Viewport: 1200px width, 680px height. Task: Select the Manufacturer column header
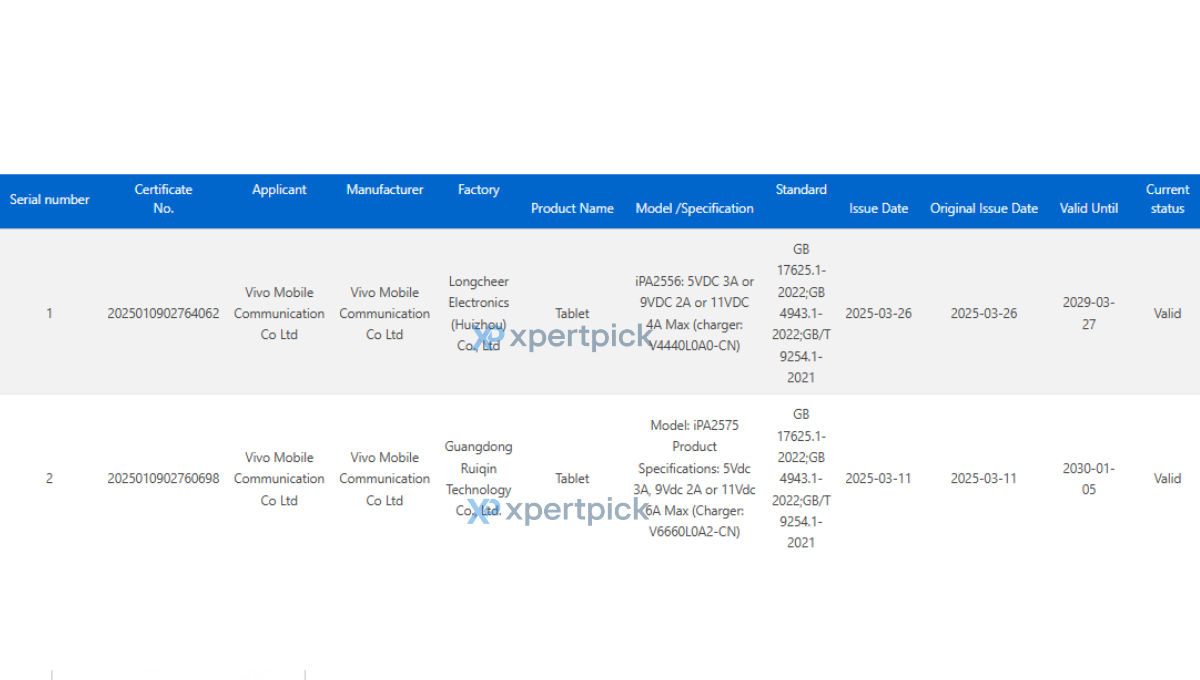[385, 189]
